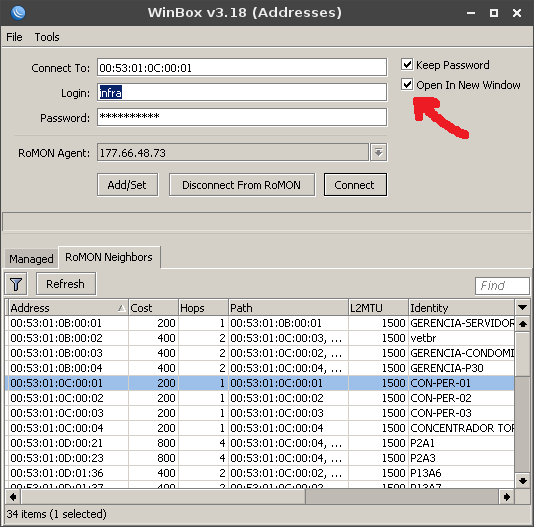534x527 pixels.
Task: Open the column chooser dropdown in table header
Action: [522, 308]
